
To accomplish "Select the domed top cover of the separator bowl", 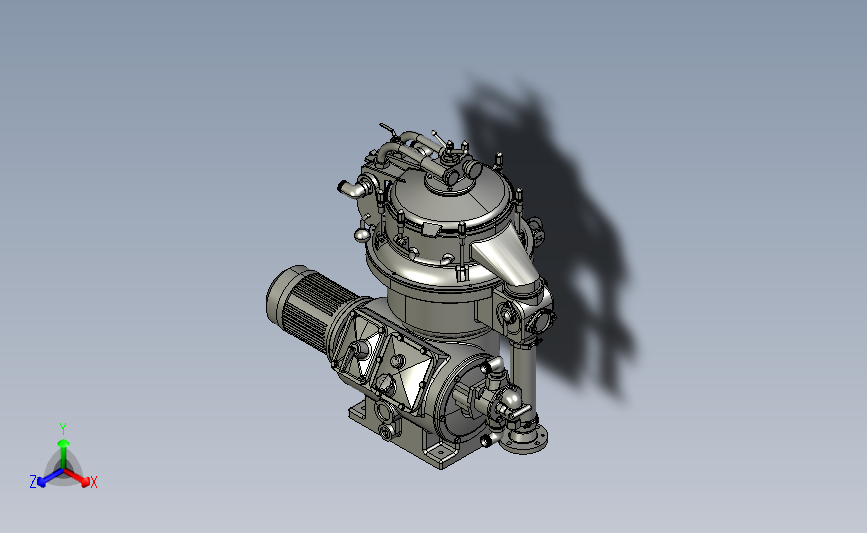I will tap(451, 197).
